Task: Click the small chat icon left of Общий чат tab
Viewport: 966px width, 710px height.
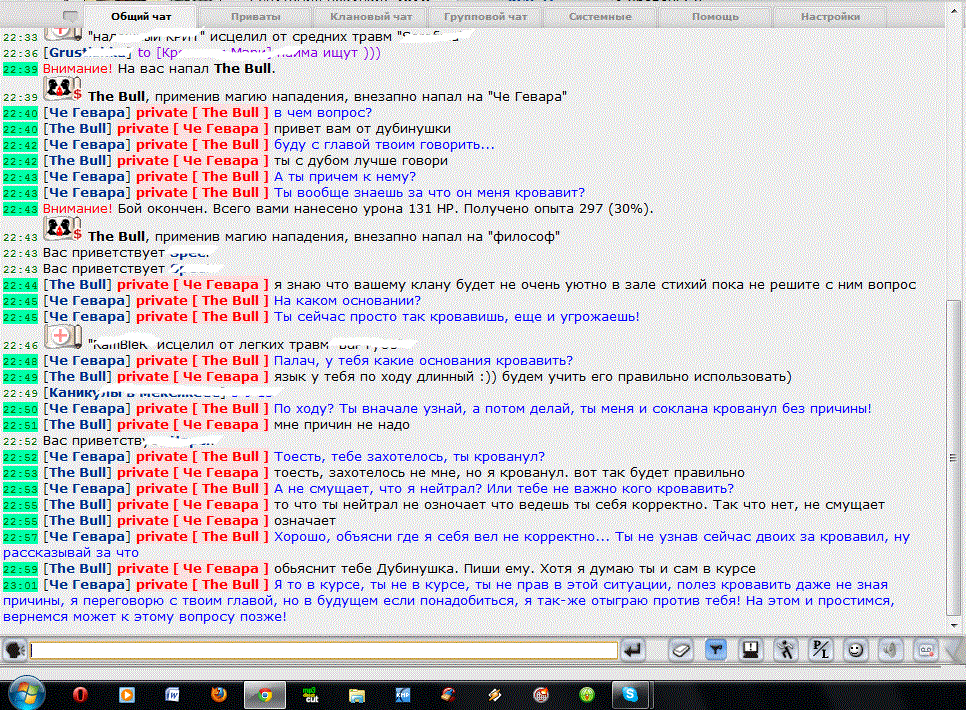Action: tap(71, 16)
